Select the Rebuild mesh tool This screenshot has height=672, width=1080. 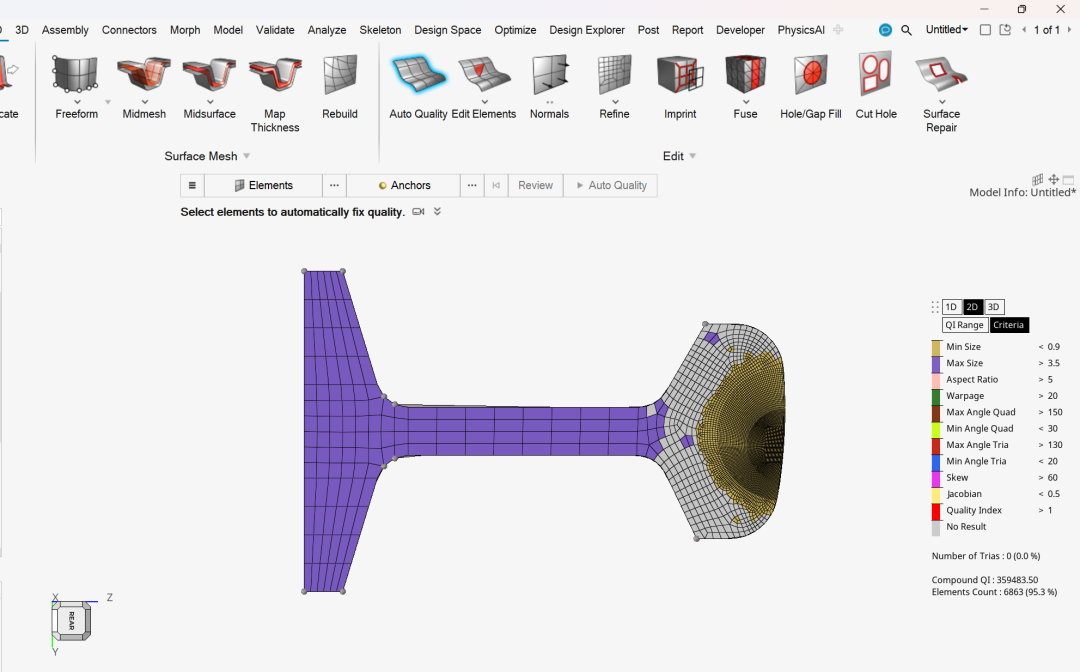click(340, 74)
